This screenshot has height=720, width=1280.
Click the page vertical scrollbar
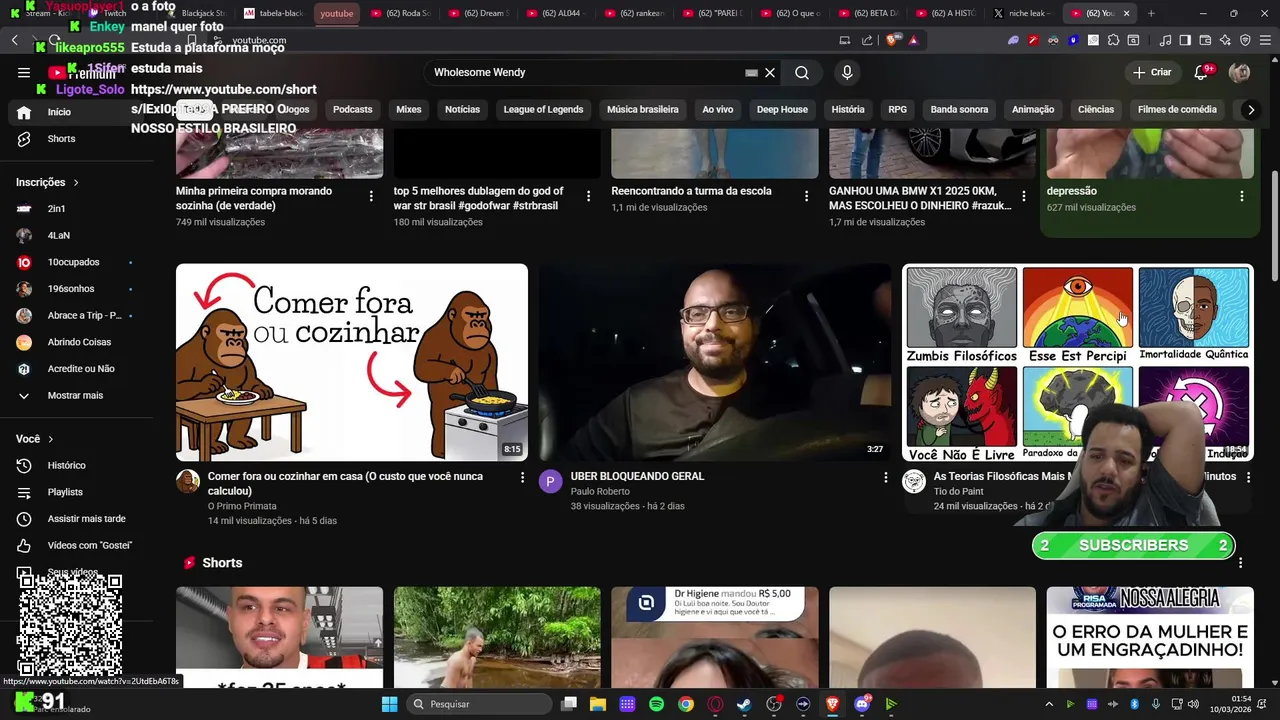coord(1274,227)
